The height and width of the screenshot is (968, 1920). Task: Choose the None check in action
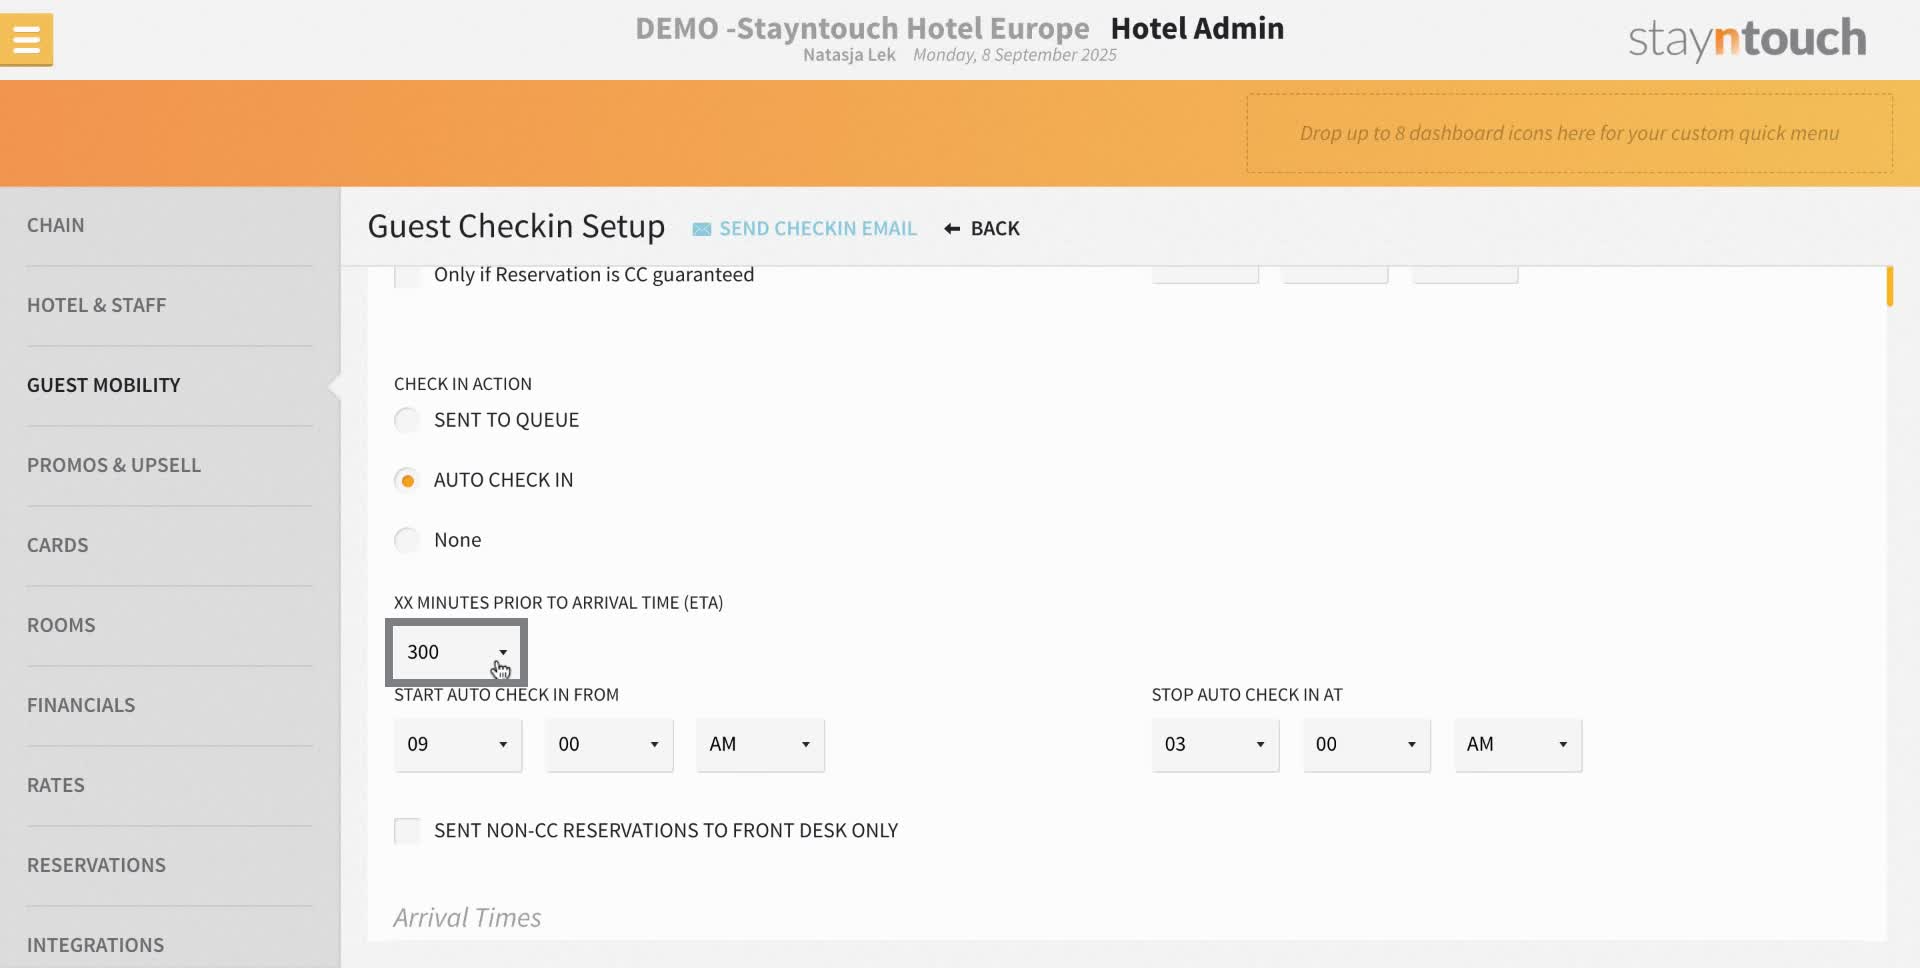click(x=406, y=539)
